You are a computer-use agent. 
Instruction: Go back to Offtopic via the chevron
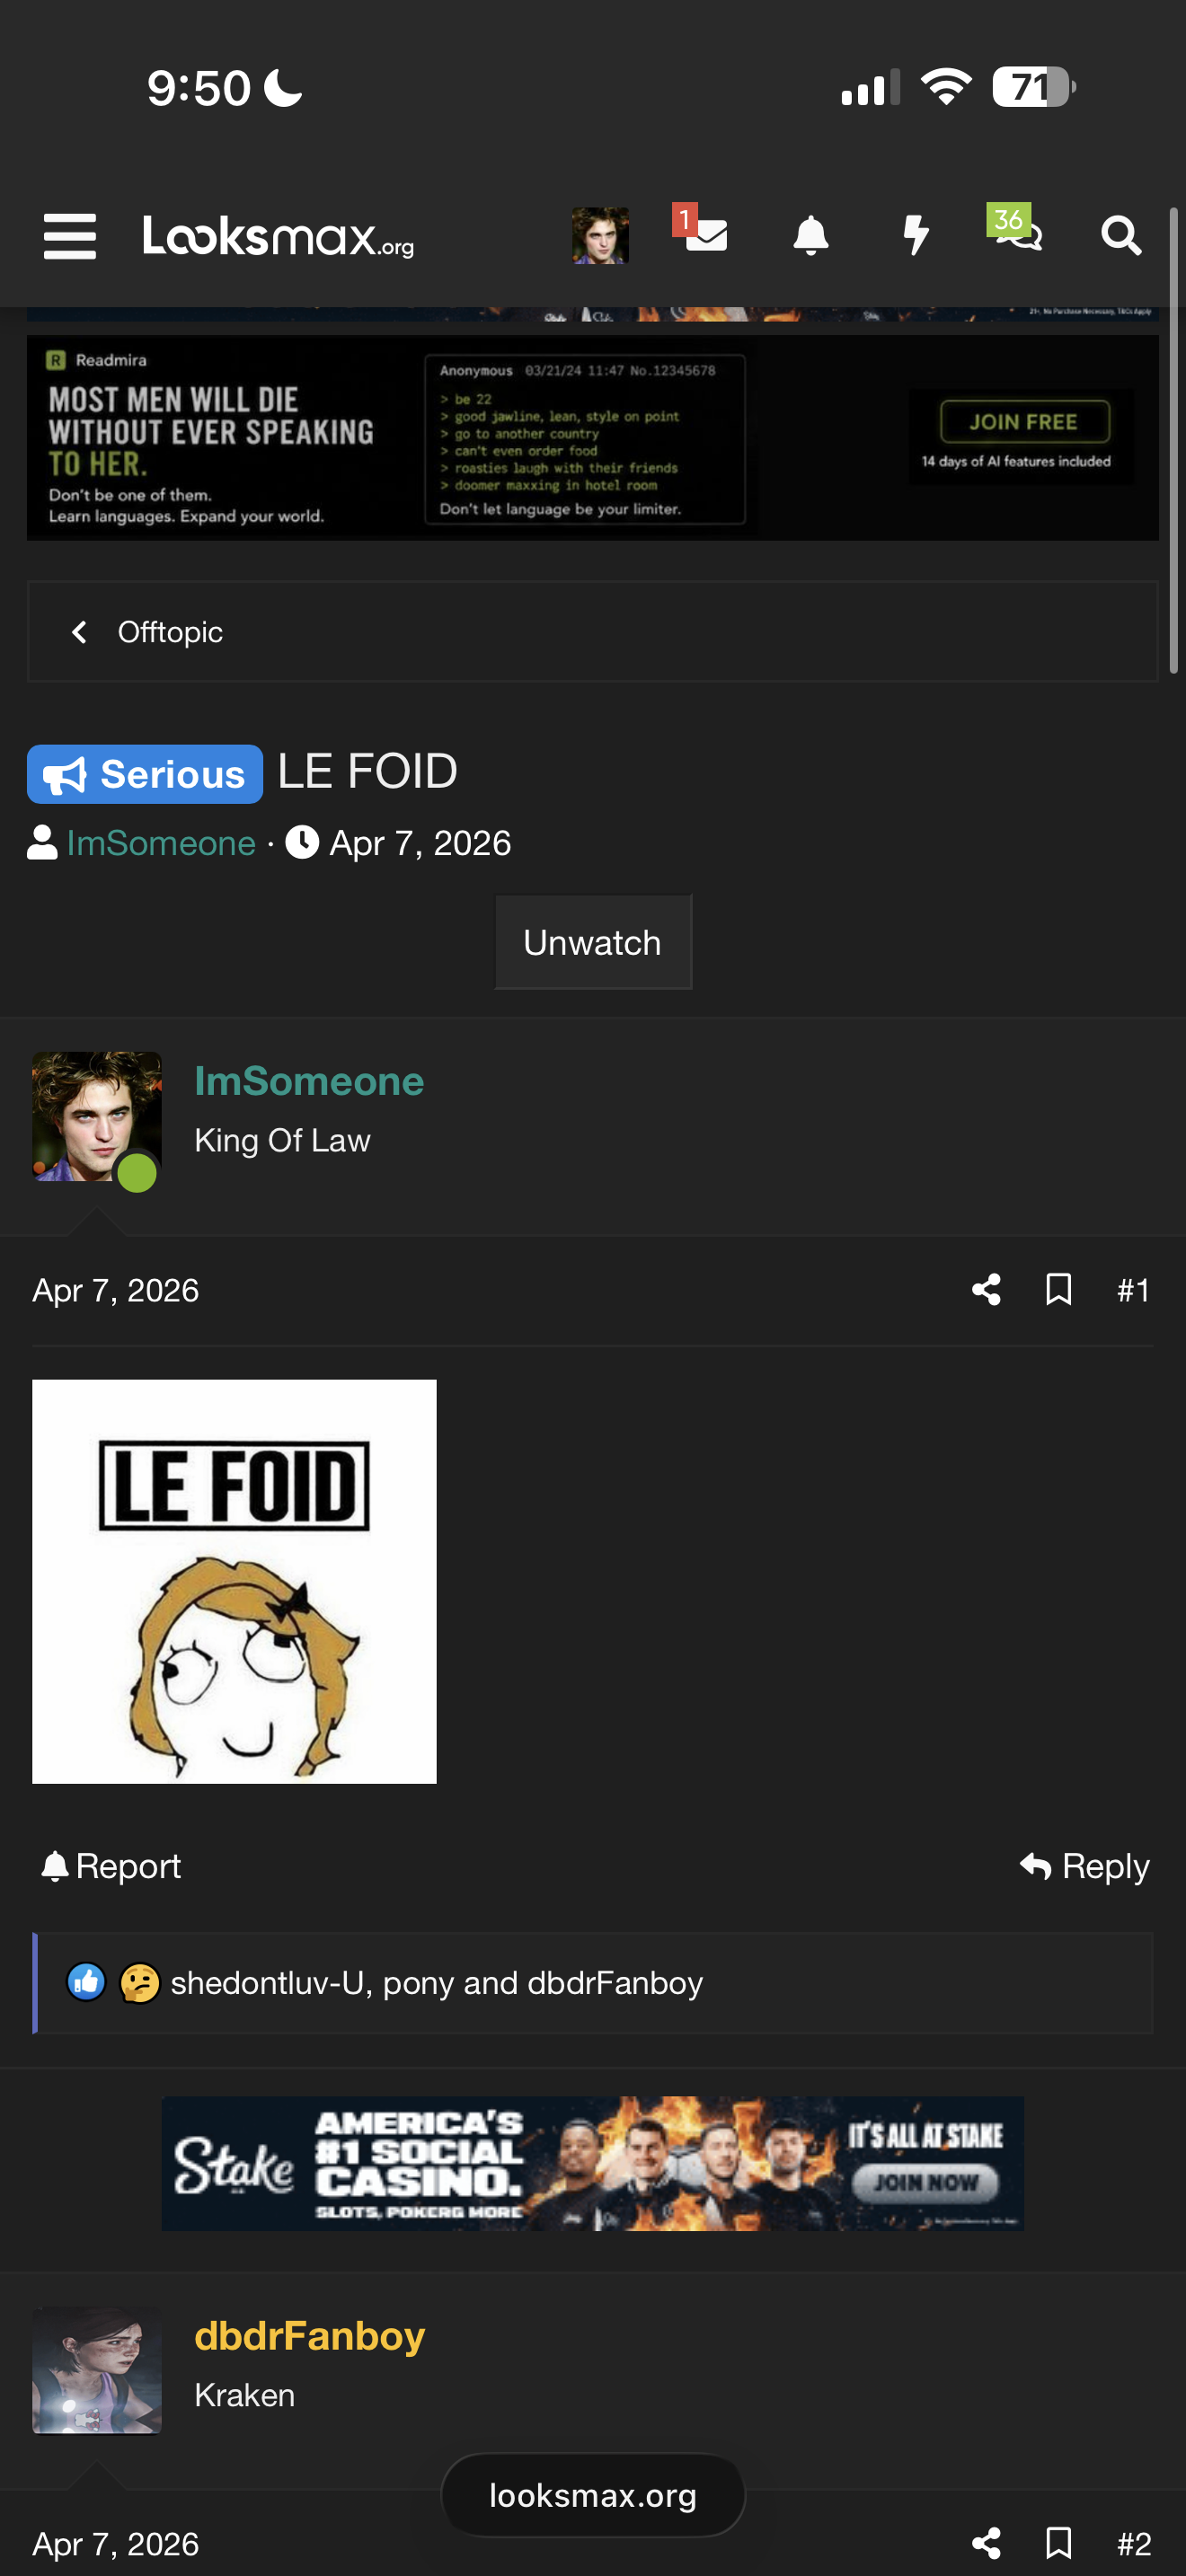click(80, 632)
